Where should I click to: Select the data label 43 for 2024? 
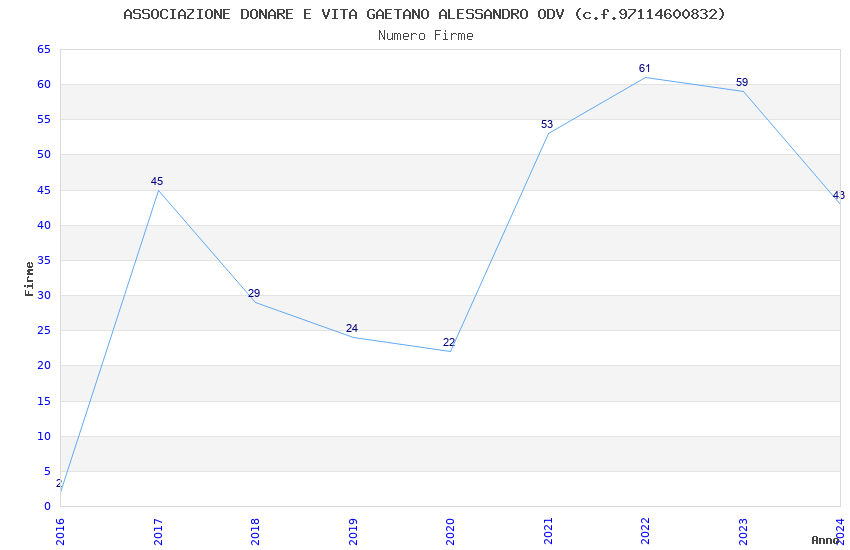(839, 195)
